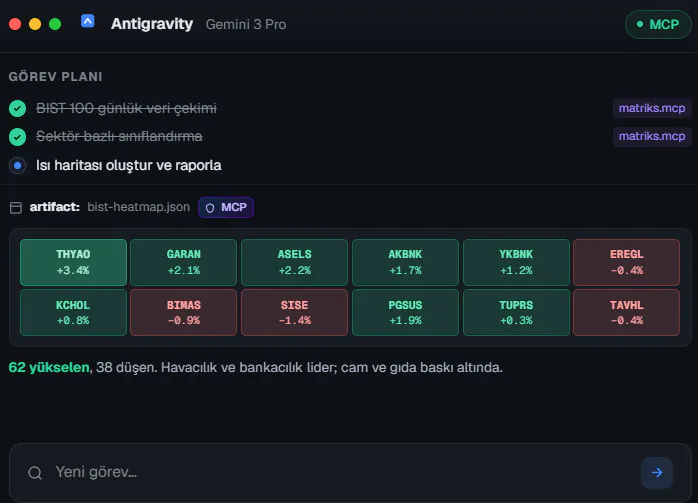Open the bist-heatmap.json artifact
Image resolution: width=698 pixels, height=503 pixels.
138,207
